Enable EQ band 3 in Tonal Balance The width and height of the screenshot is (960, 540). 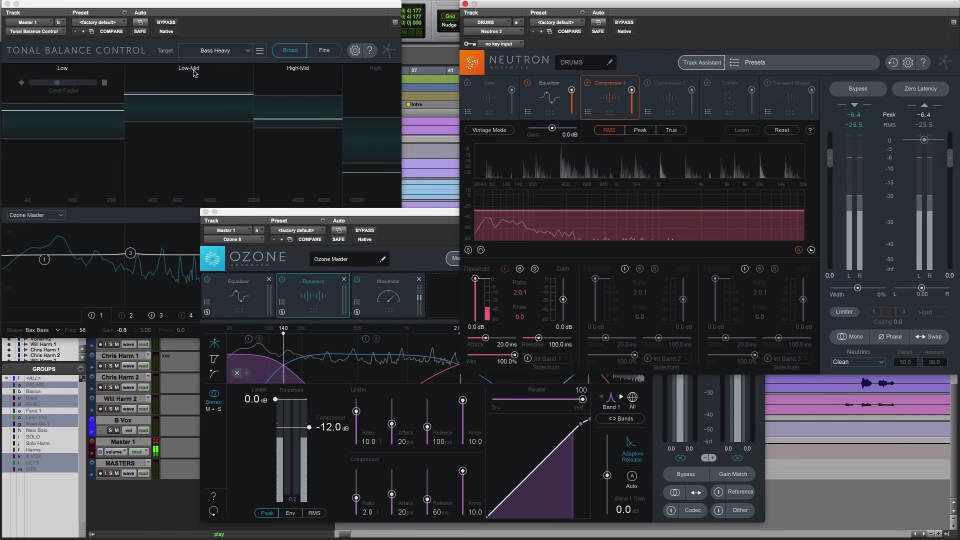click(151, 315)
